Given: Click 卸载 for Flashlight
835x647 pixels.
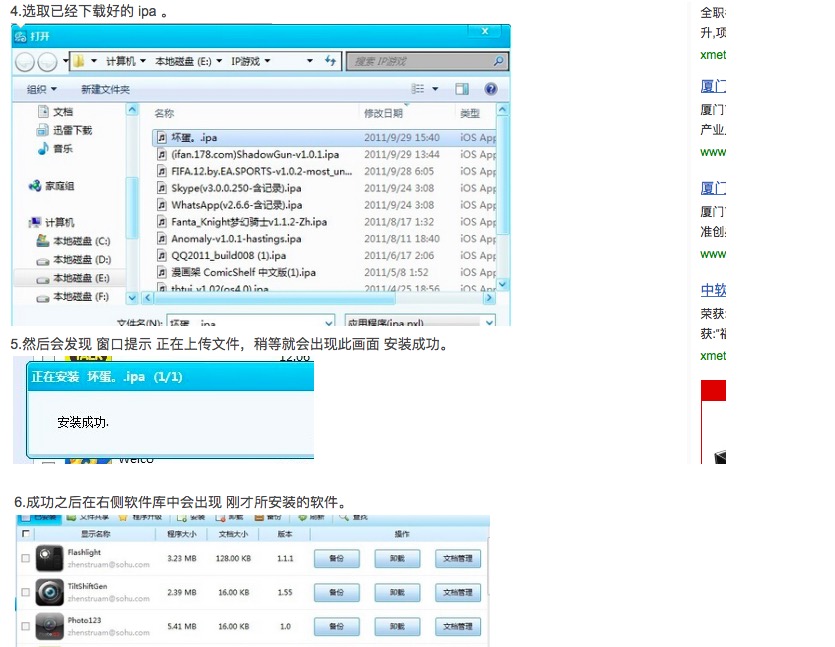Looking at the screenshot, I should (397, 559).
